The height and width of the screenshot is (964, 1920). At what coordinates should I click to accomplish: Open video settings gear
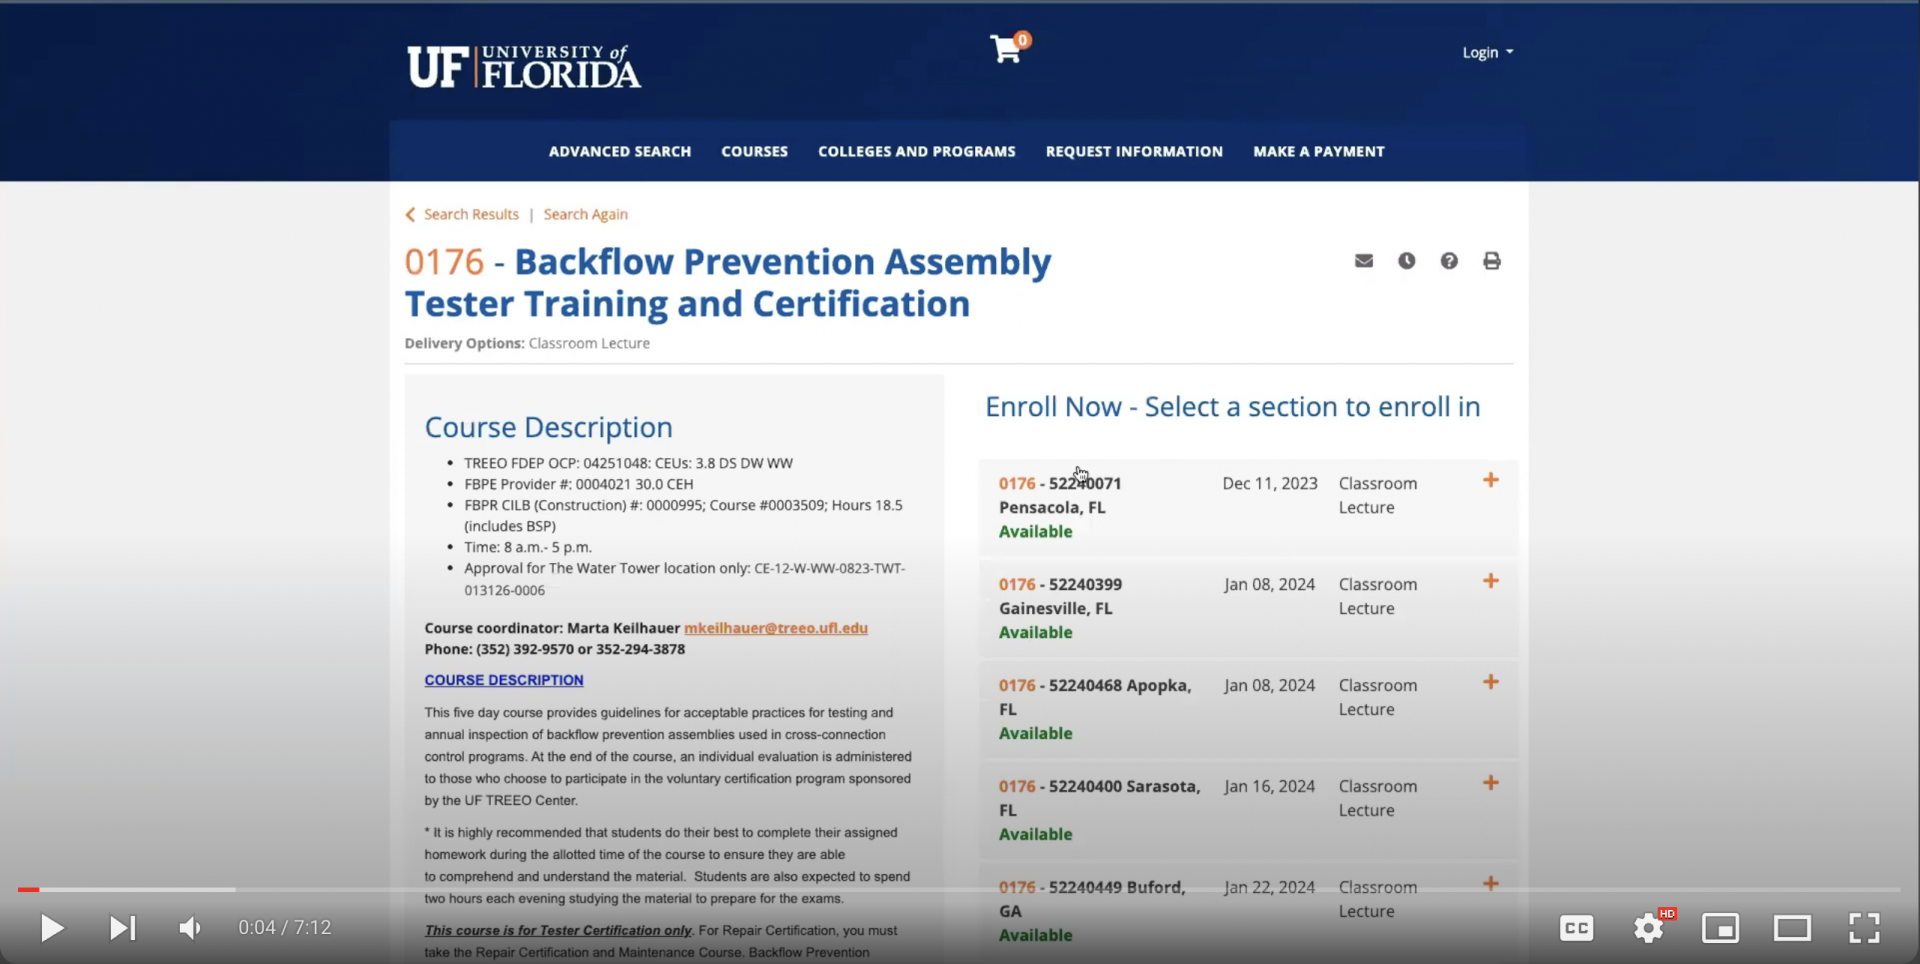point(1647,928)
